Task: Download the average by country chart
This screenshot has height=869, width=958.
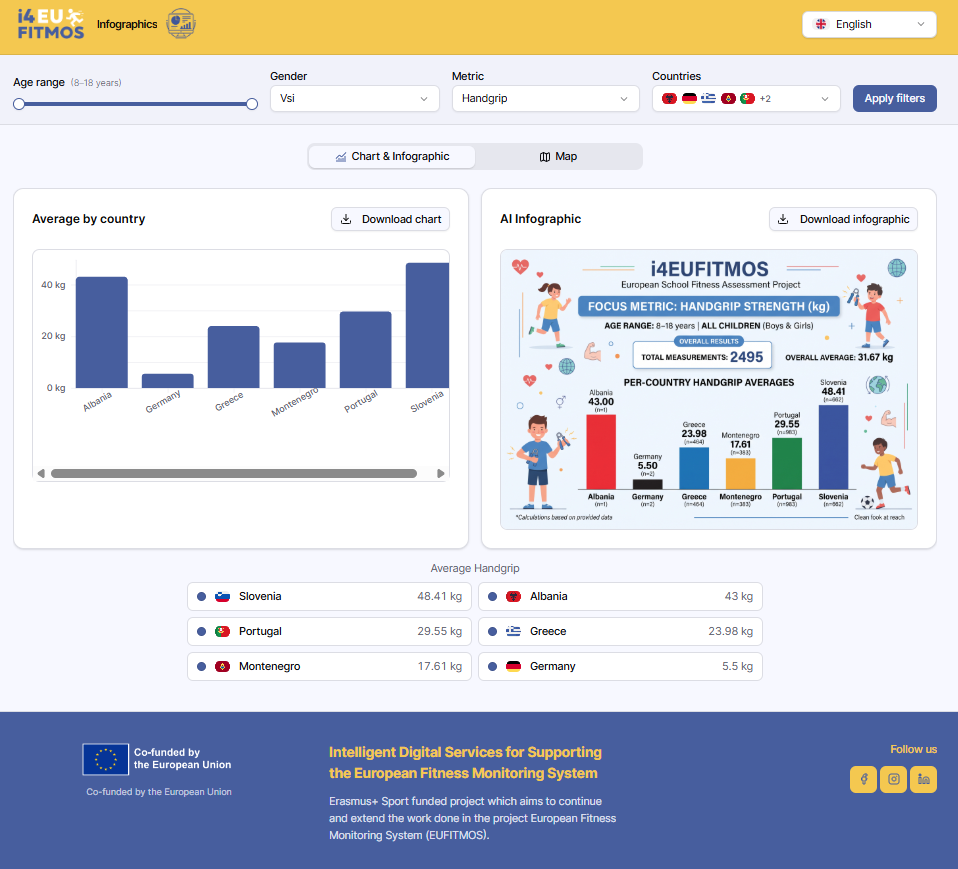Action: pos(390,219)
